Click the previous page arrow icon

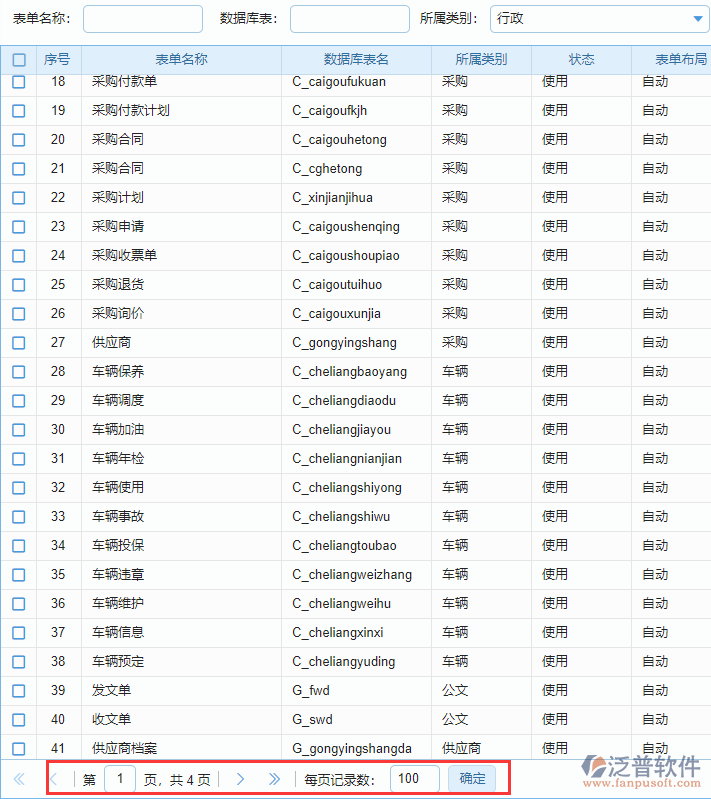[x=54, y=779]
